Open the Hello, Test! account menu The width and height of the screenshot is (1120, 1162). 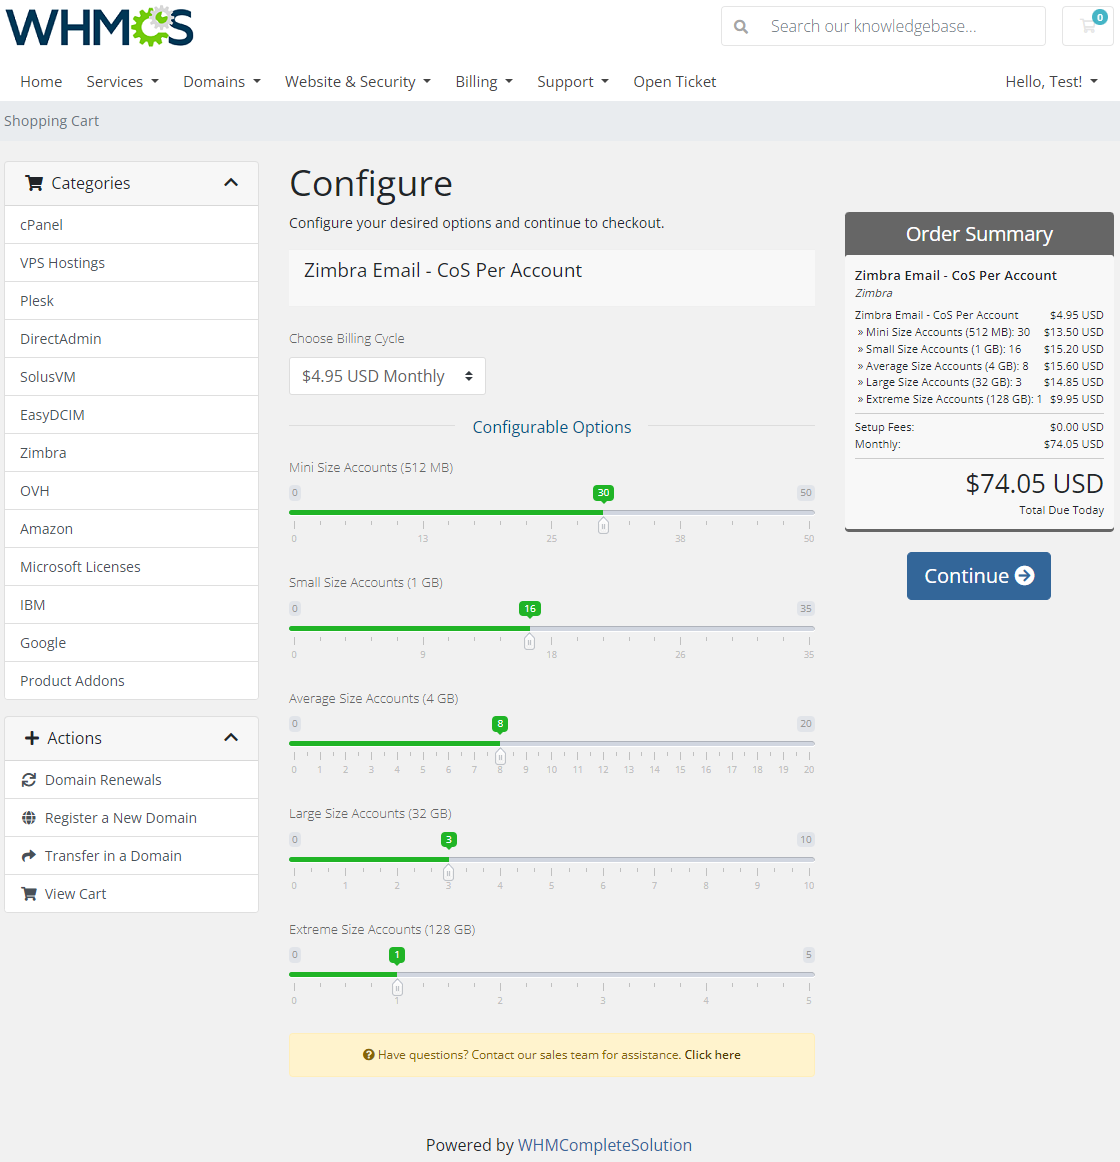1051,82
